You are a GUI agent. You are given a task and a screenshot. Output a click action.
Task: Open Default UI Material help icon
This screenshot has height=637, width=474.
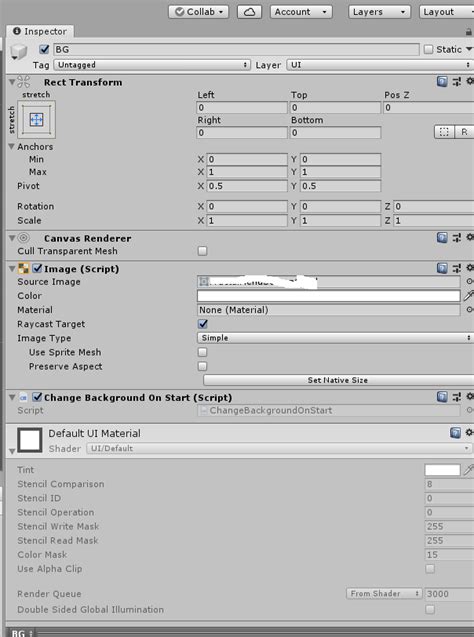(x=455, y=433)
